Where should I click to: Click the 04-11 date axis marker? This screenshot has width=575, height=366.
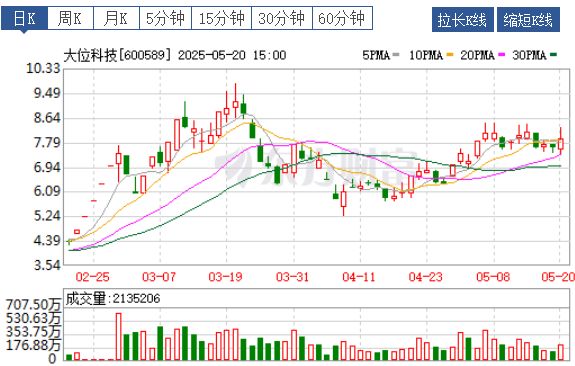point(359,277)
